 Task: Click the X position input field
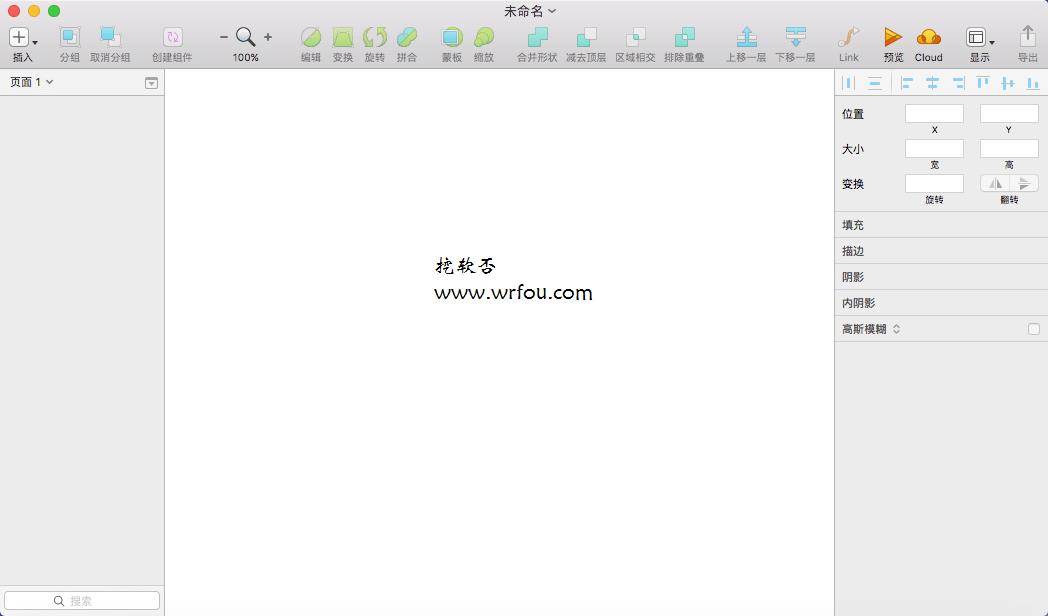tap(934, 114)
